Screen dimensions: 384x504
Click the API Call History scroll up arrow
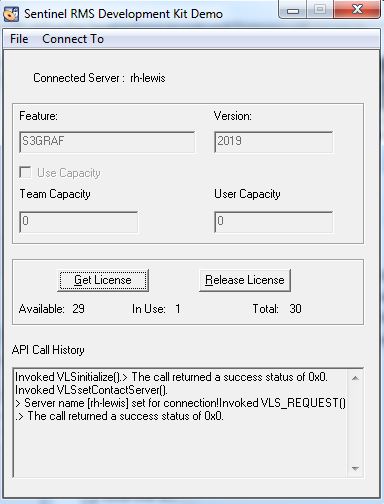coord(355,378)
